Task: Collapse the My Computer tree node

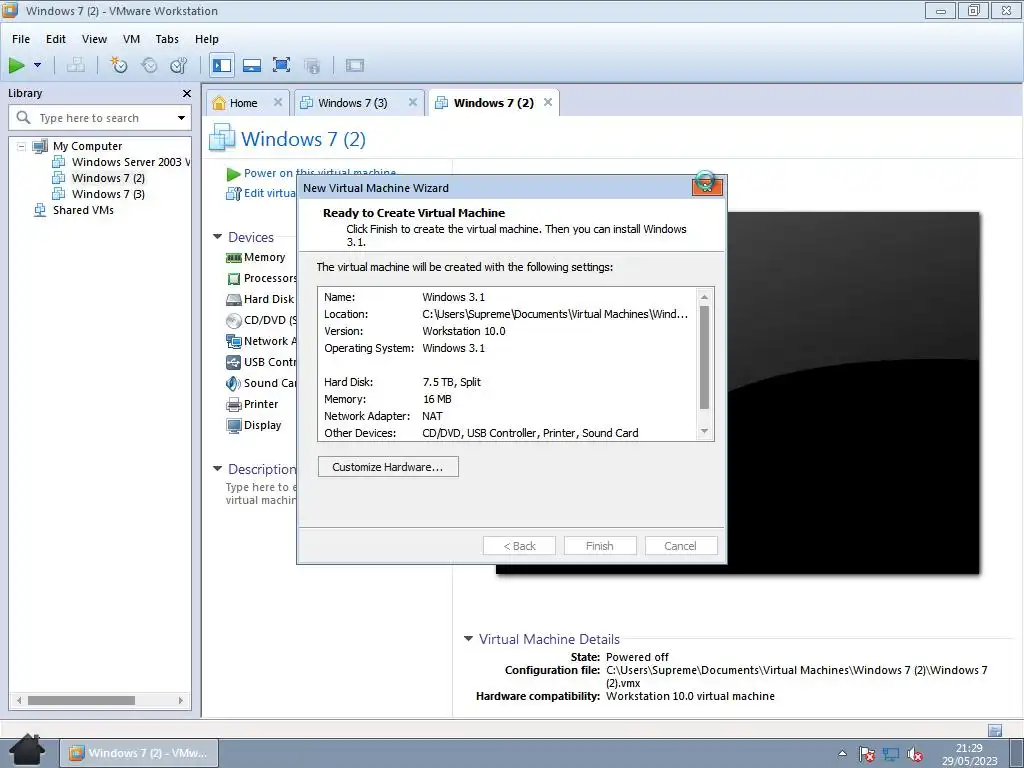Action: pyautogui.click(x=21, y=146)
